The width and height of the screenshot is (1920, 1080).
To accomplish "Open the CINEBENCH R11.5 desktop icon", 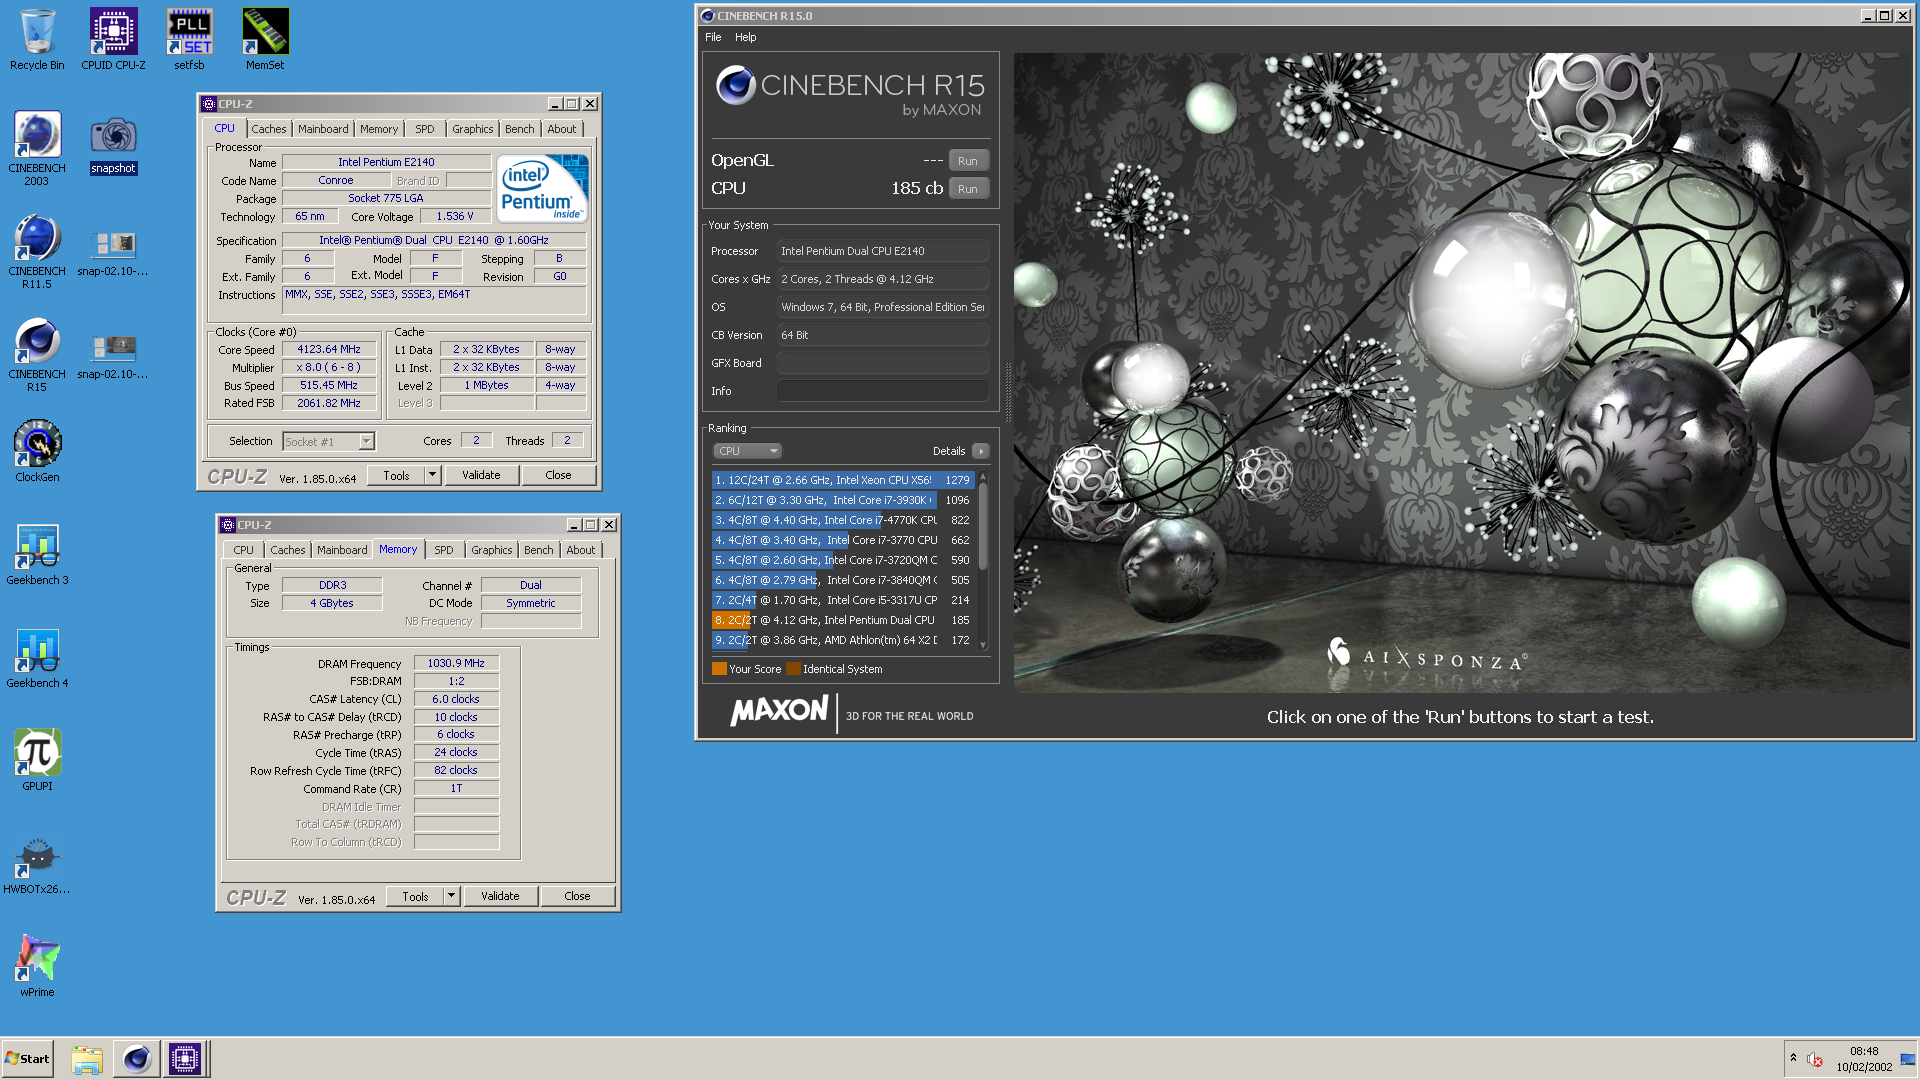I will tap(37, 252).
